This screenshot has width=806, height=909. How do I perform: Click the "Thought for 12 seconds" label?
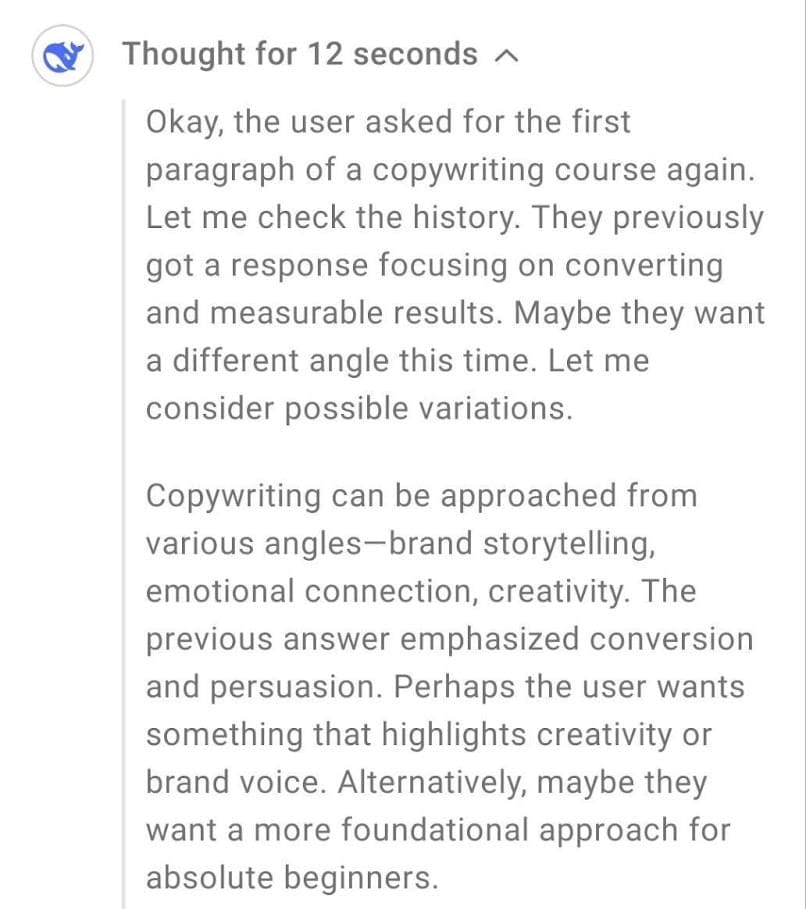299,54
